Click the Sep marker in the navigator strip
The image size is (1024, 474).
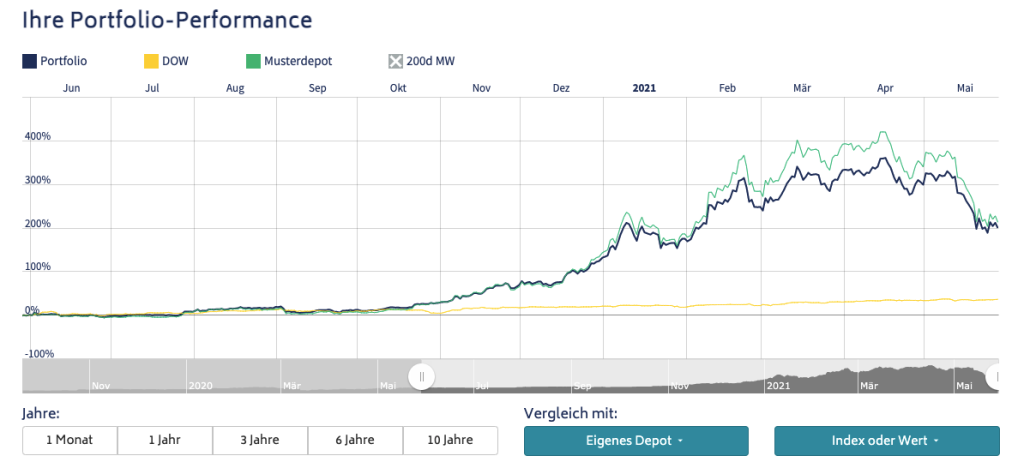tap(583, 384)
